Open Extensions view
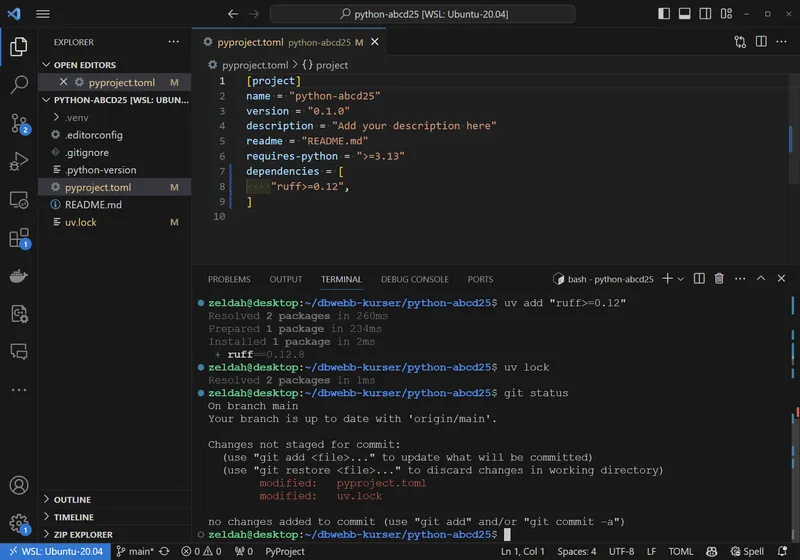800x560 pixels. click(19, 238)
